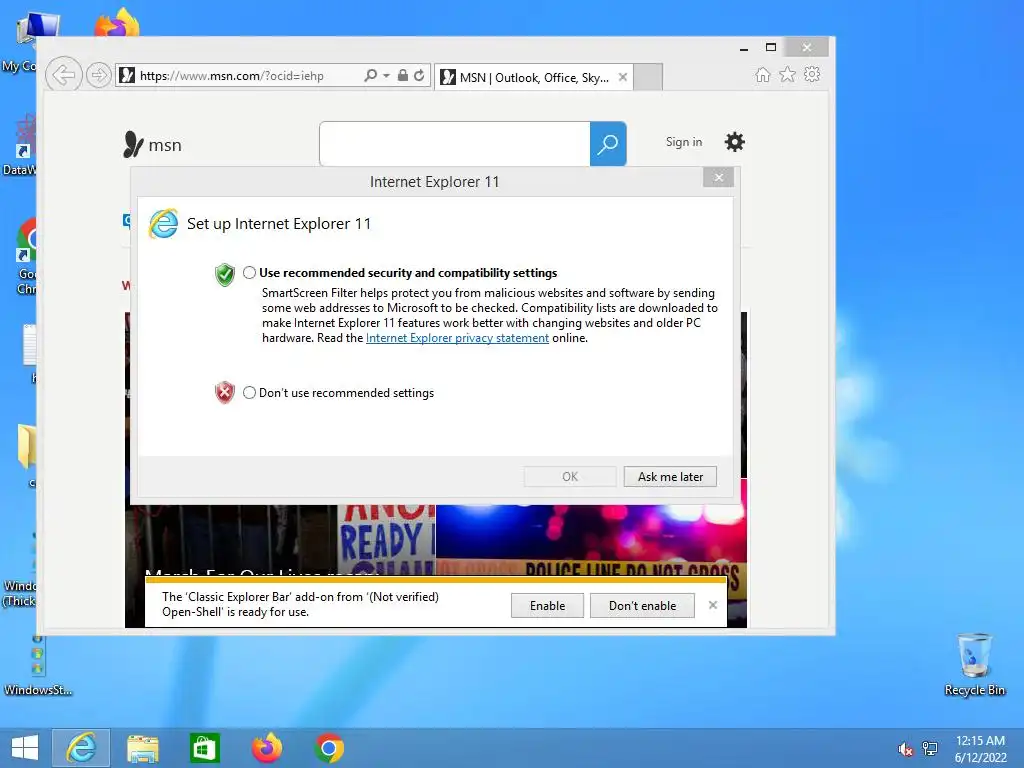The width and height of the screenshot is (1024, 768).
Task: Select the Recycle Bin desktop icon
Action: click(974, 665)
